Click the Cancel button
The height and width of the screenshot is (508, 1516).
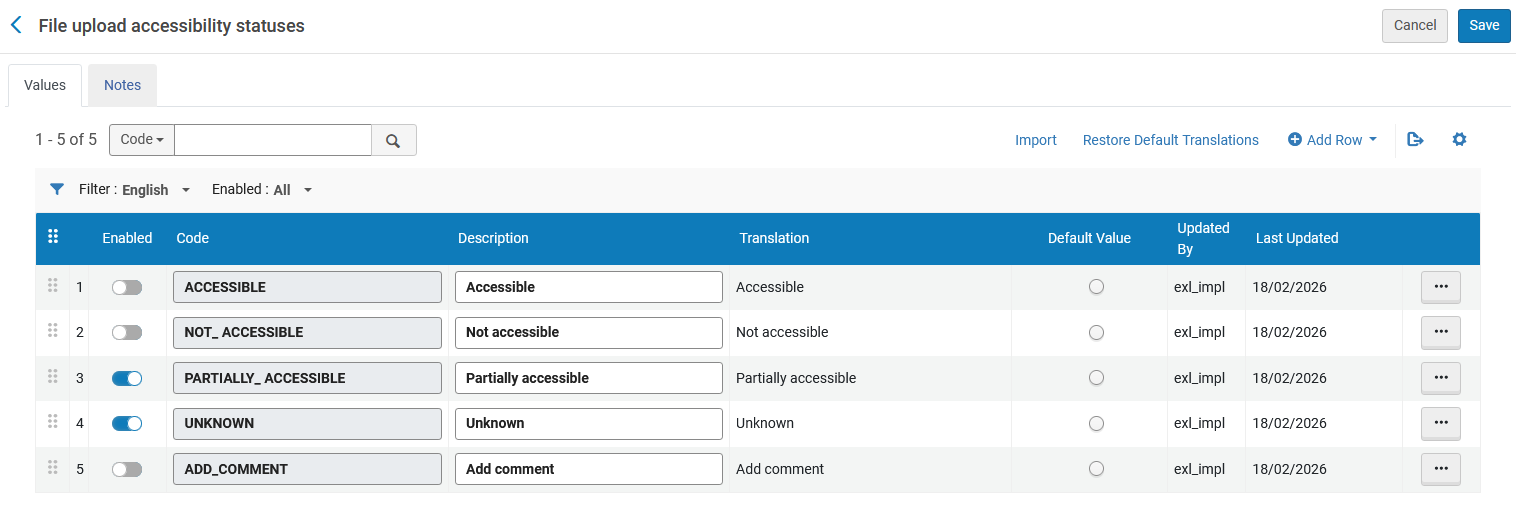point(1415,26)
